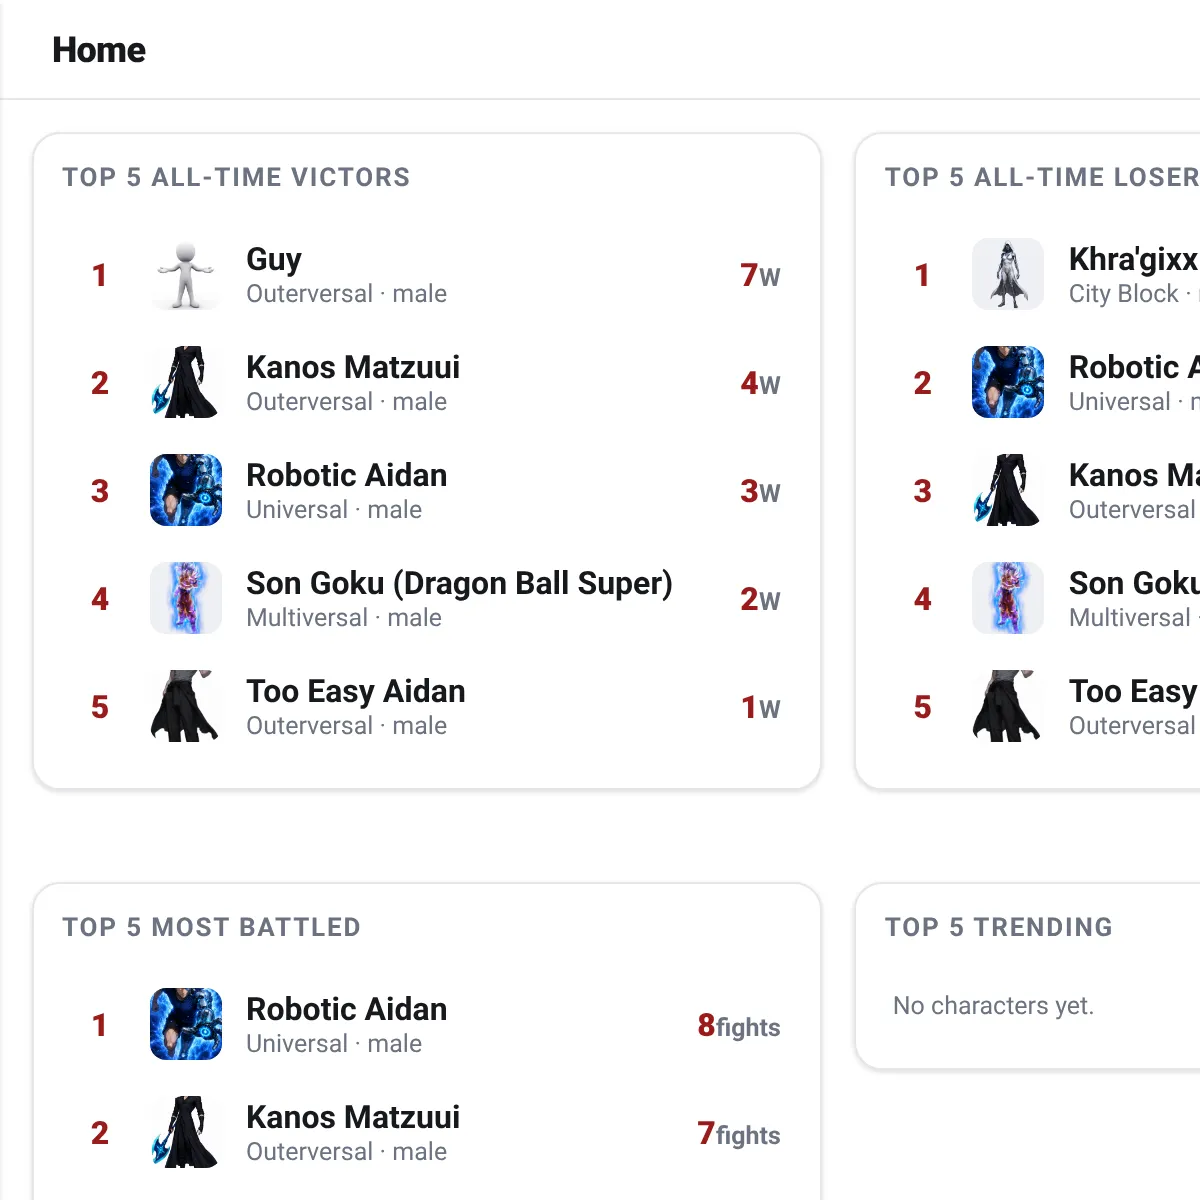Open Khra'gixx avatar in Losers list
Viewport: 1200px width, 1200px height.
(1008, 274)
